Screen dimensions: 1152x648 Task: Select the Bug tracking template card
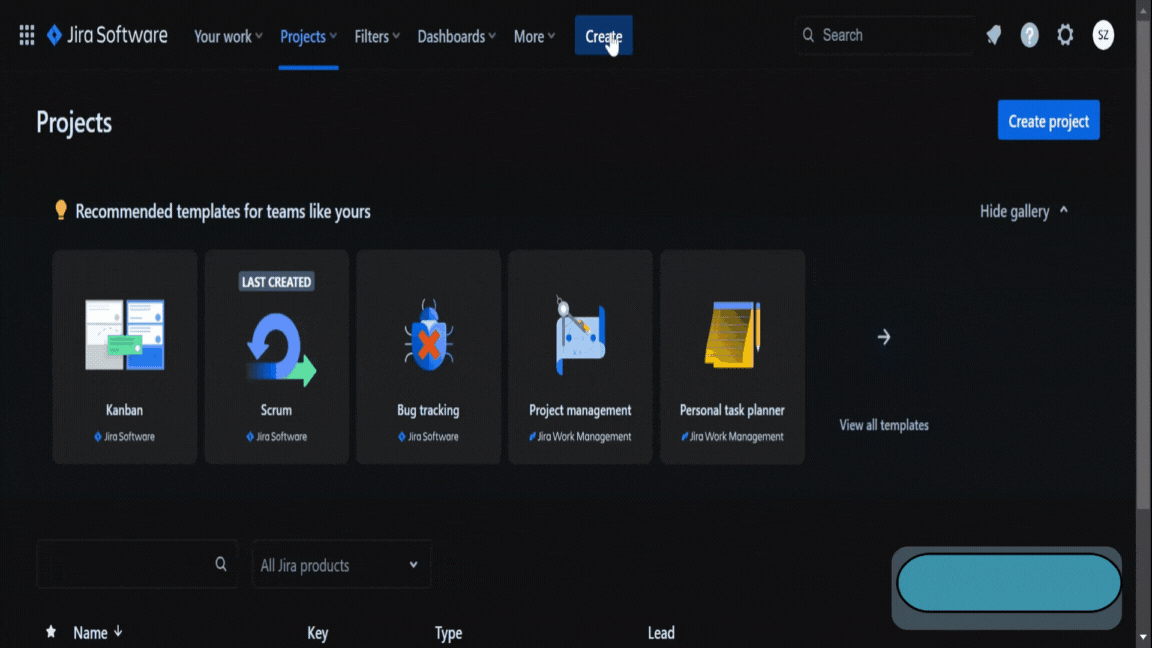[428, 357]
